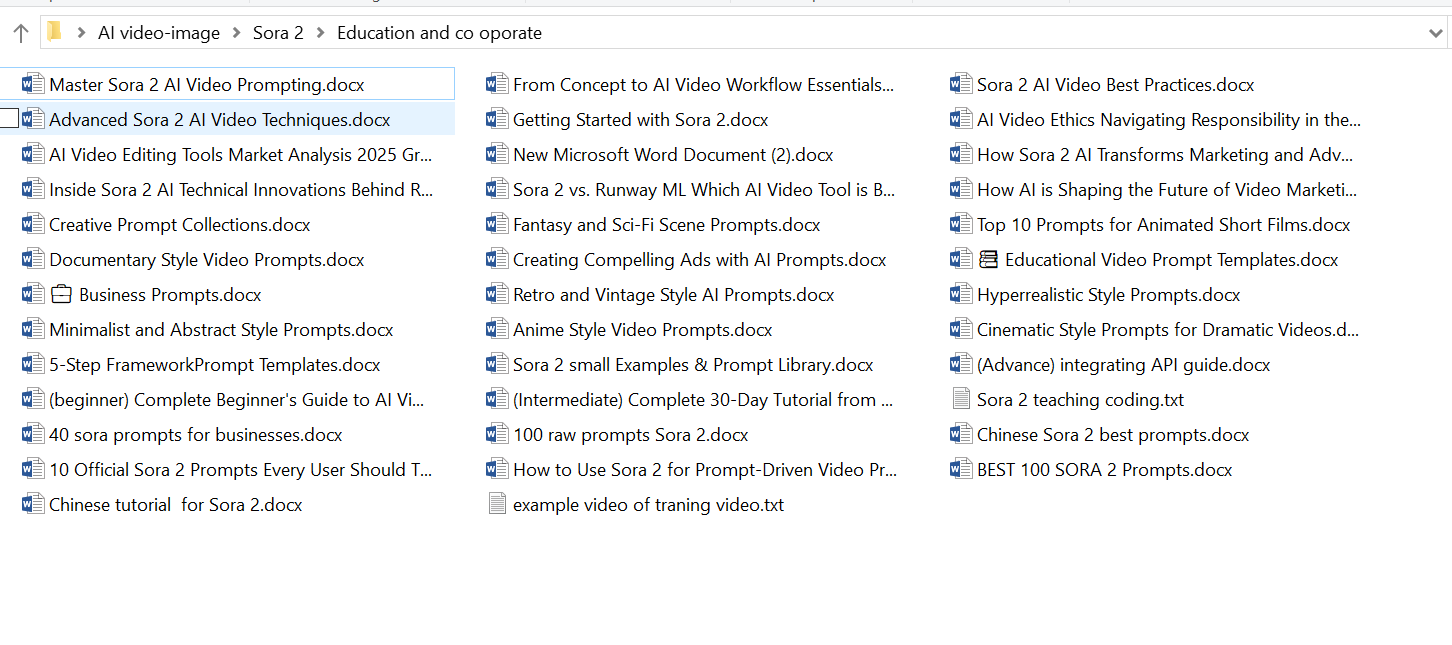
Task: Click Word icon of Advanced Sora 2 AI Video Techniques
Action: point(33,119)
